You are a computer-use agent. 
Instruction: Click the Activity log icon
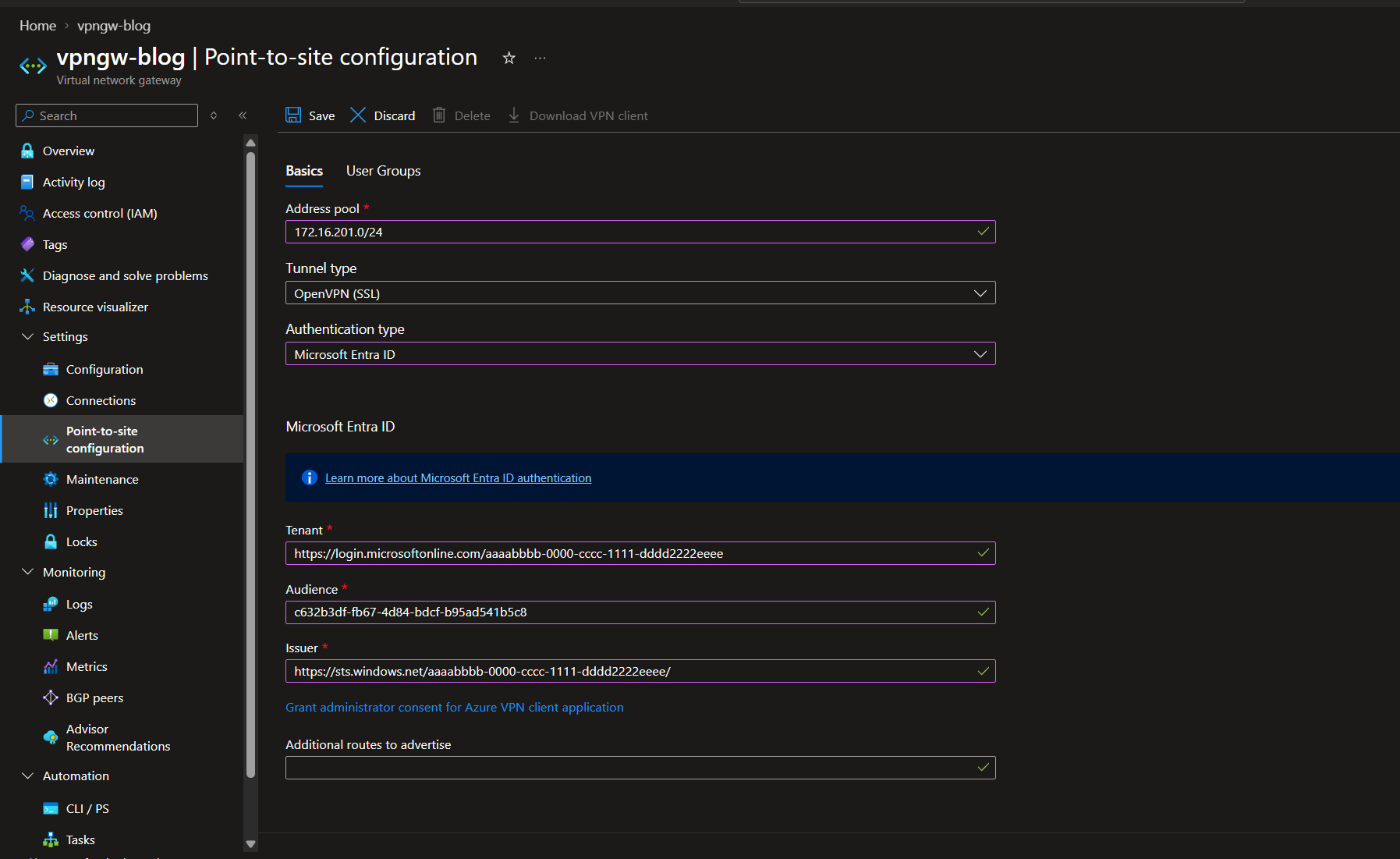click(x=27, y=182)
